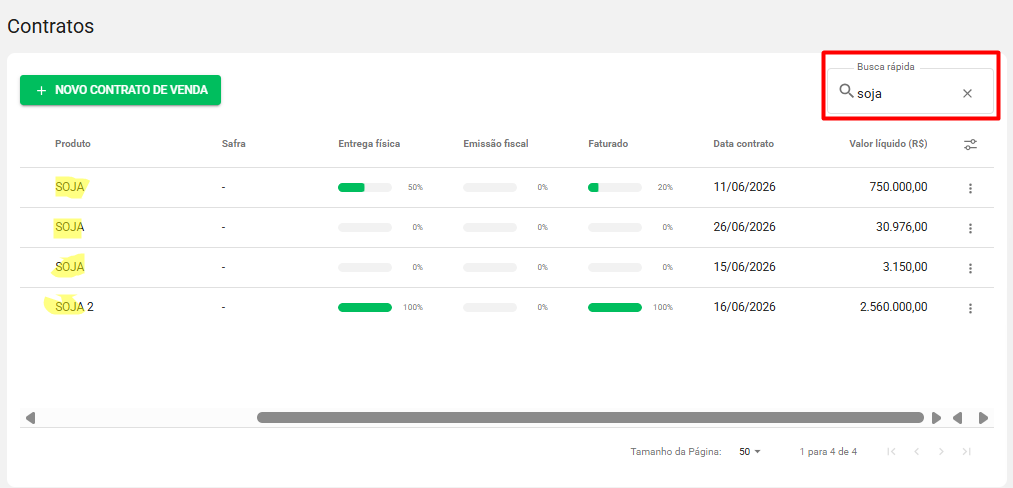Screen dimensions: 1013x488
Task: Sort by Data contrato column header
Action: pos(743,143)
